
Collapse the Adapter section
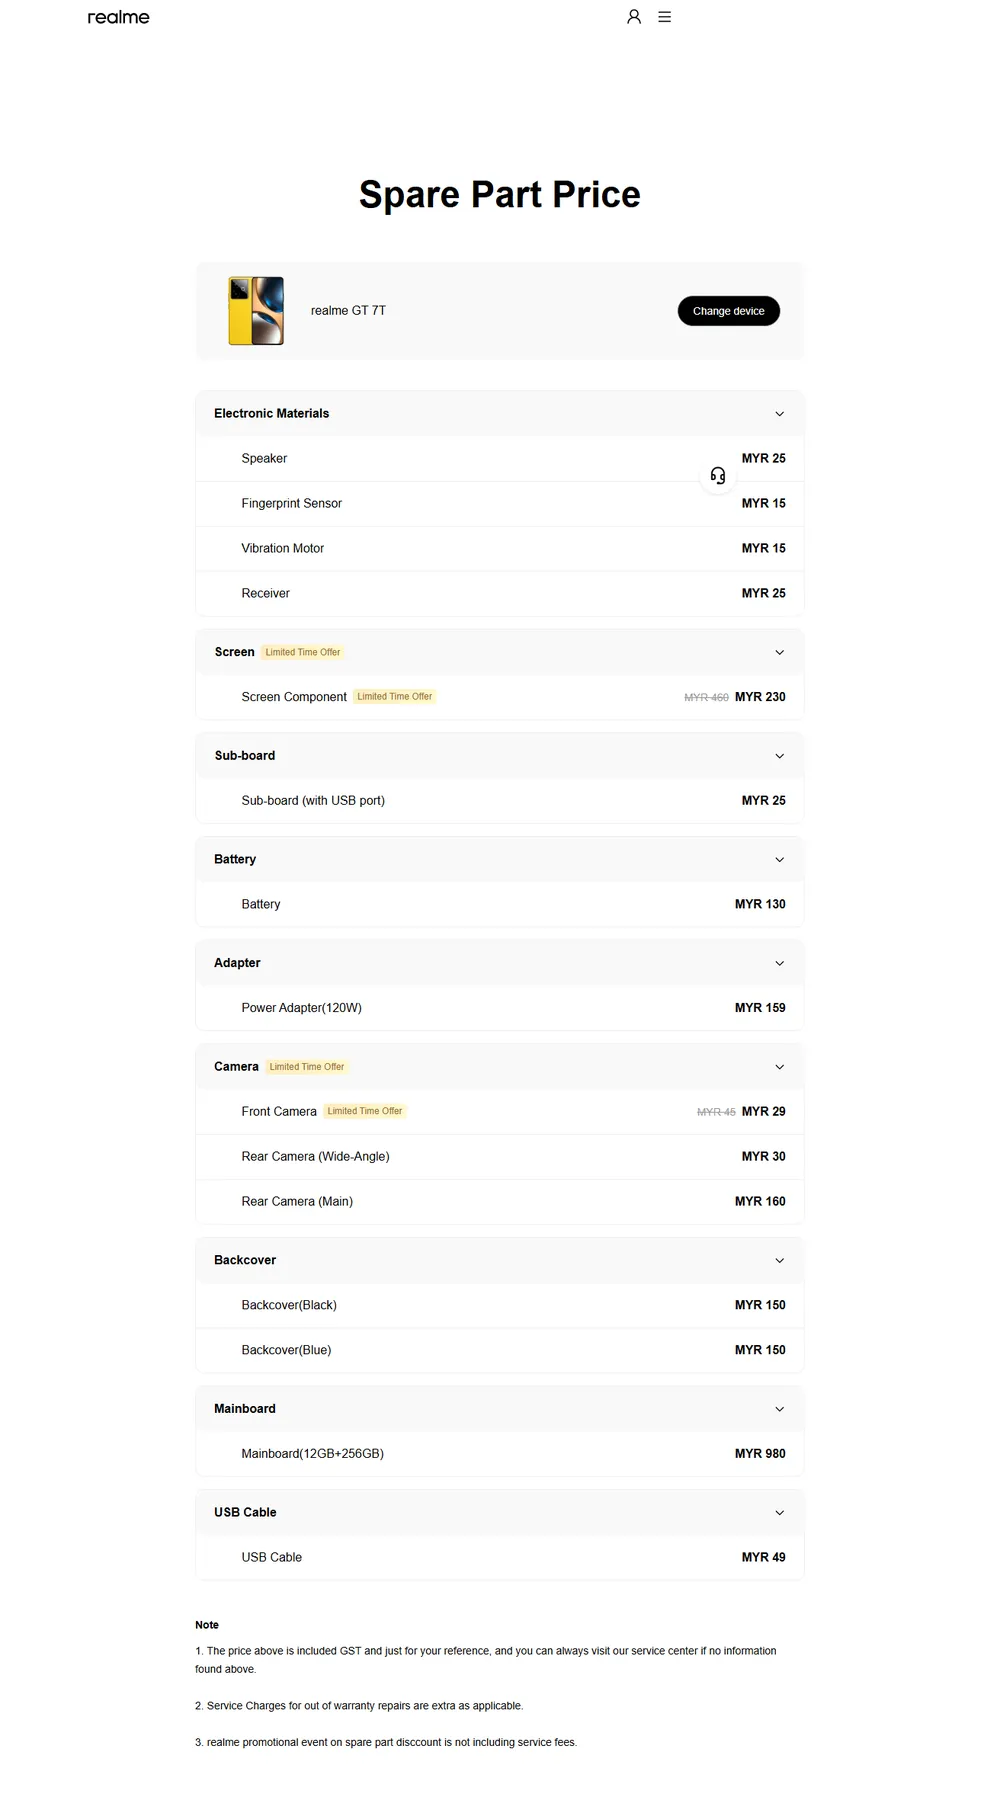[x=500, y=963]
